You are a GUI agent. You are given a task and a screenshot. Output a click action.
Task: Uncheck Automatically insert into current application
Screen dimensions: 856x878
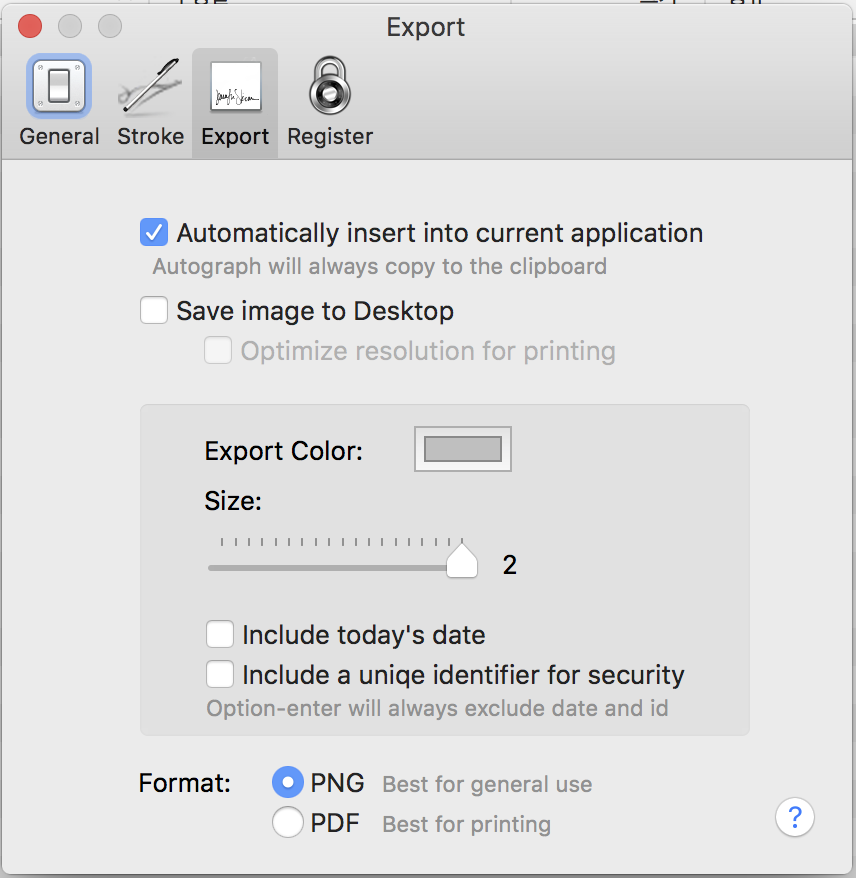coord(154,233)
